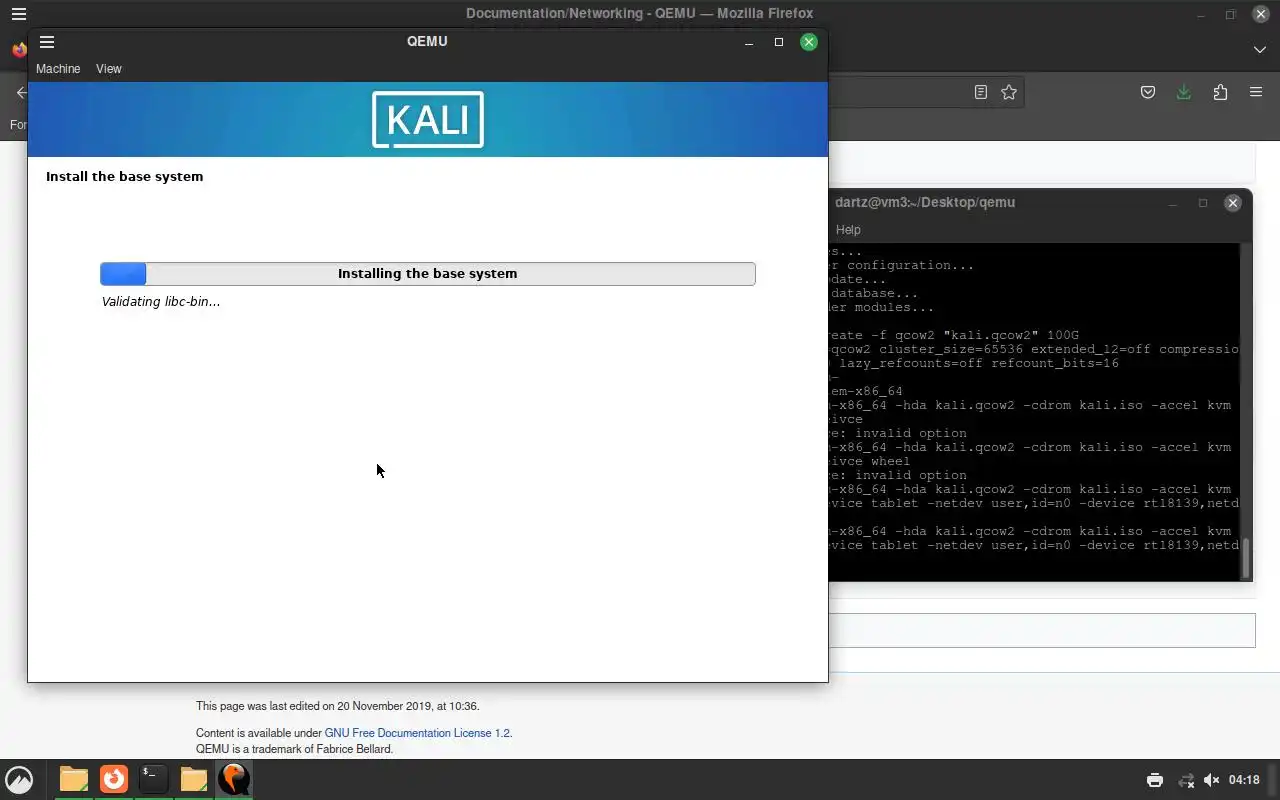Open the Machine menu in QEMU
The image size is (1280, 800).
[x=58, y=69]
